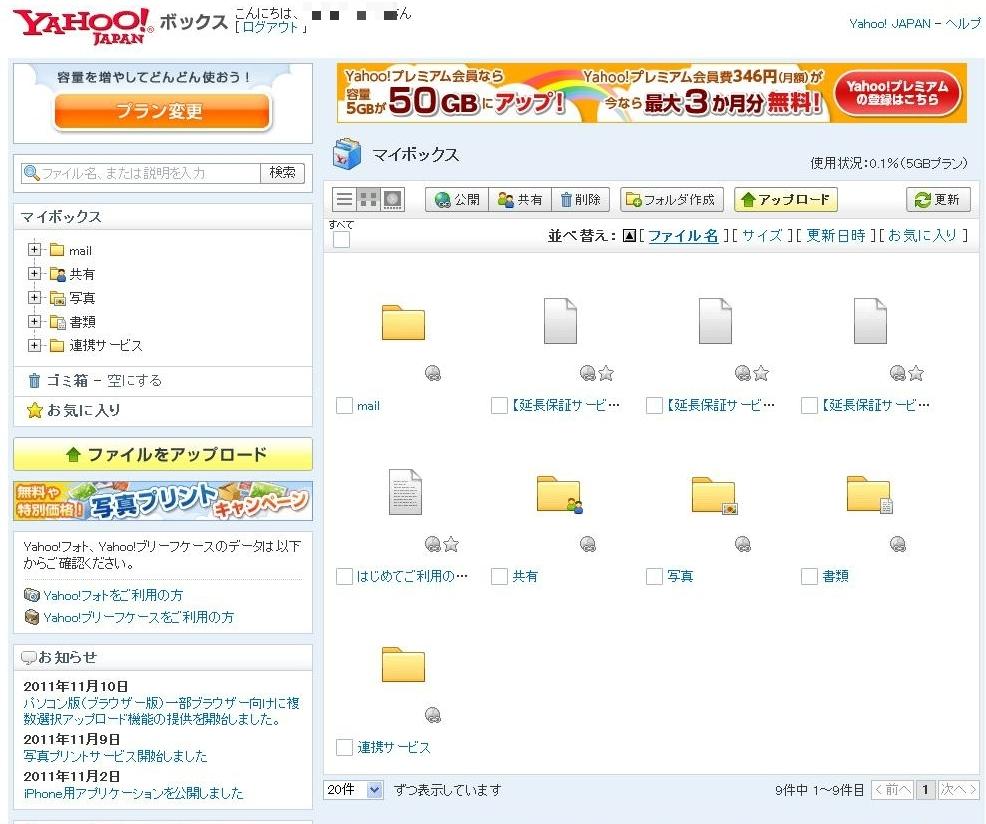This screenshot has width=986, height=824.
Task: Open the 書類 documents folder icon in grid
Action: click(870, 494)
